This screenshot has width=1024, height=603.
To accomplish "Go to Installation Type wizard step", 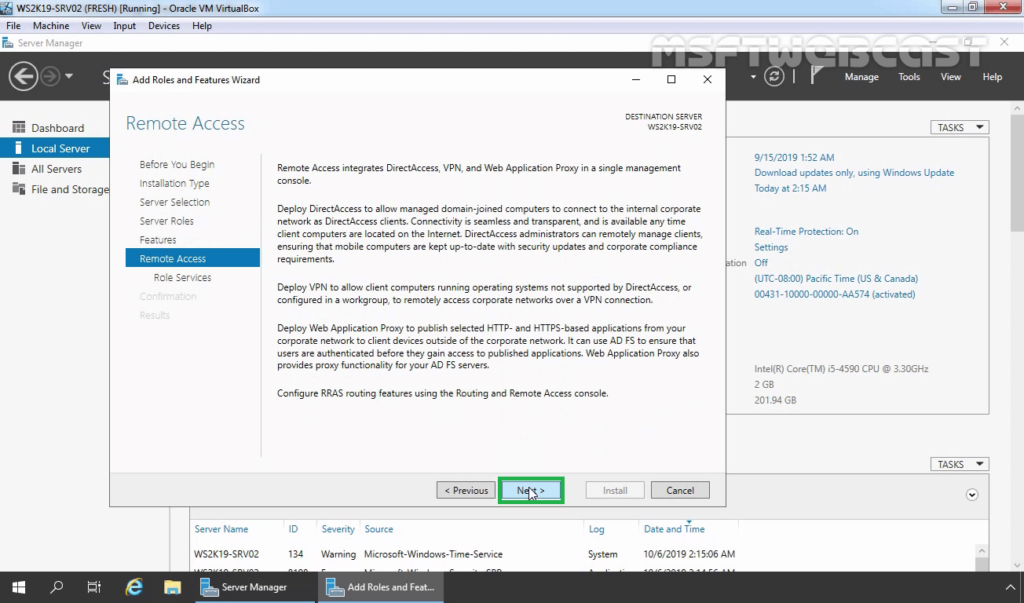I will pos(174,184).
